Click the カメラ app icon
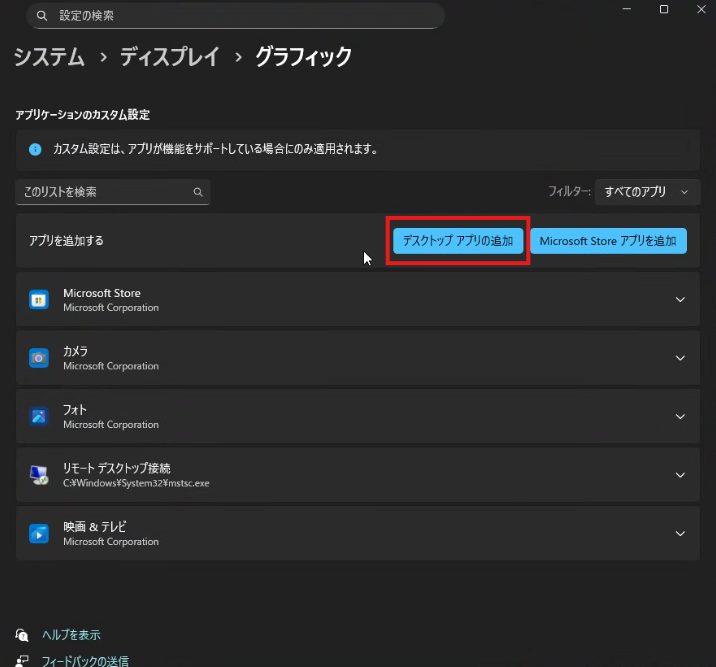 pos(39,358)
